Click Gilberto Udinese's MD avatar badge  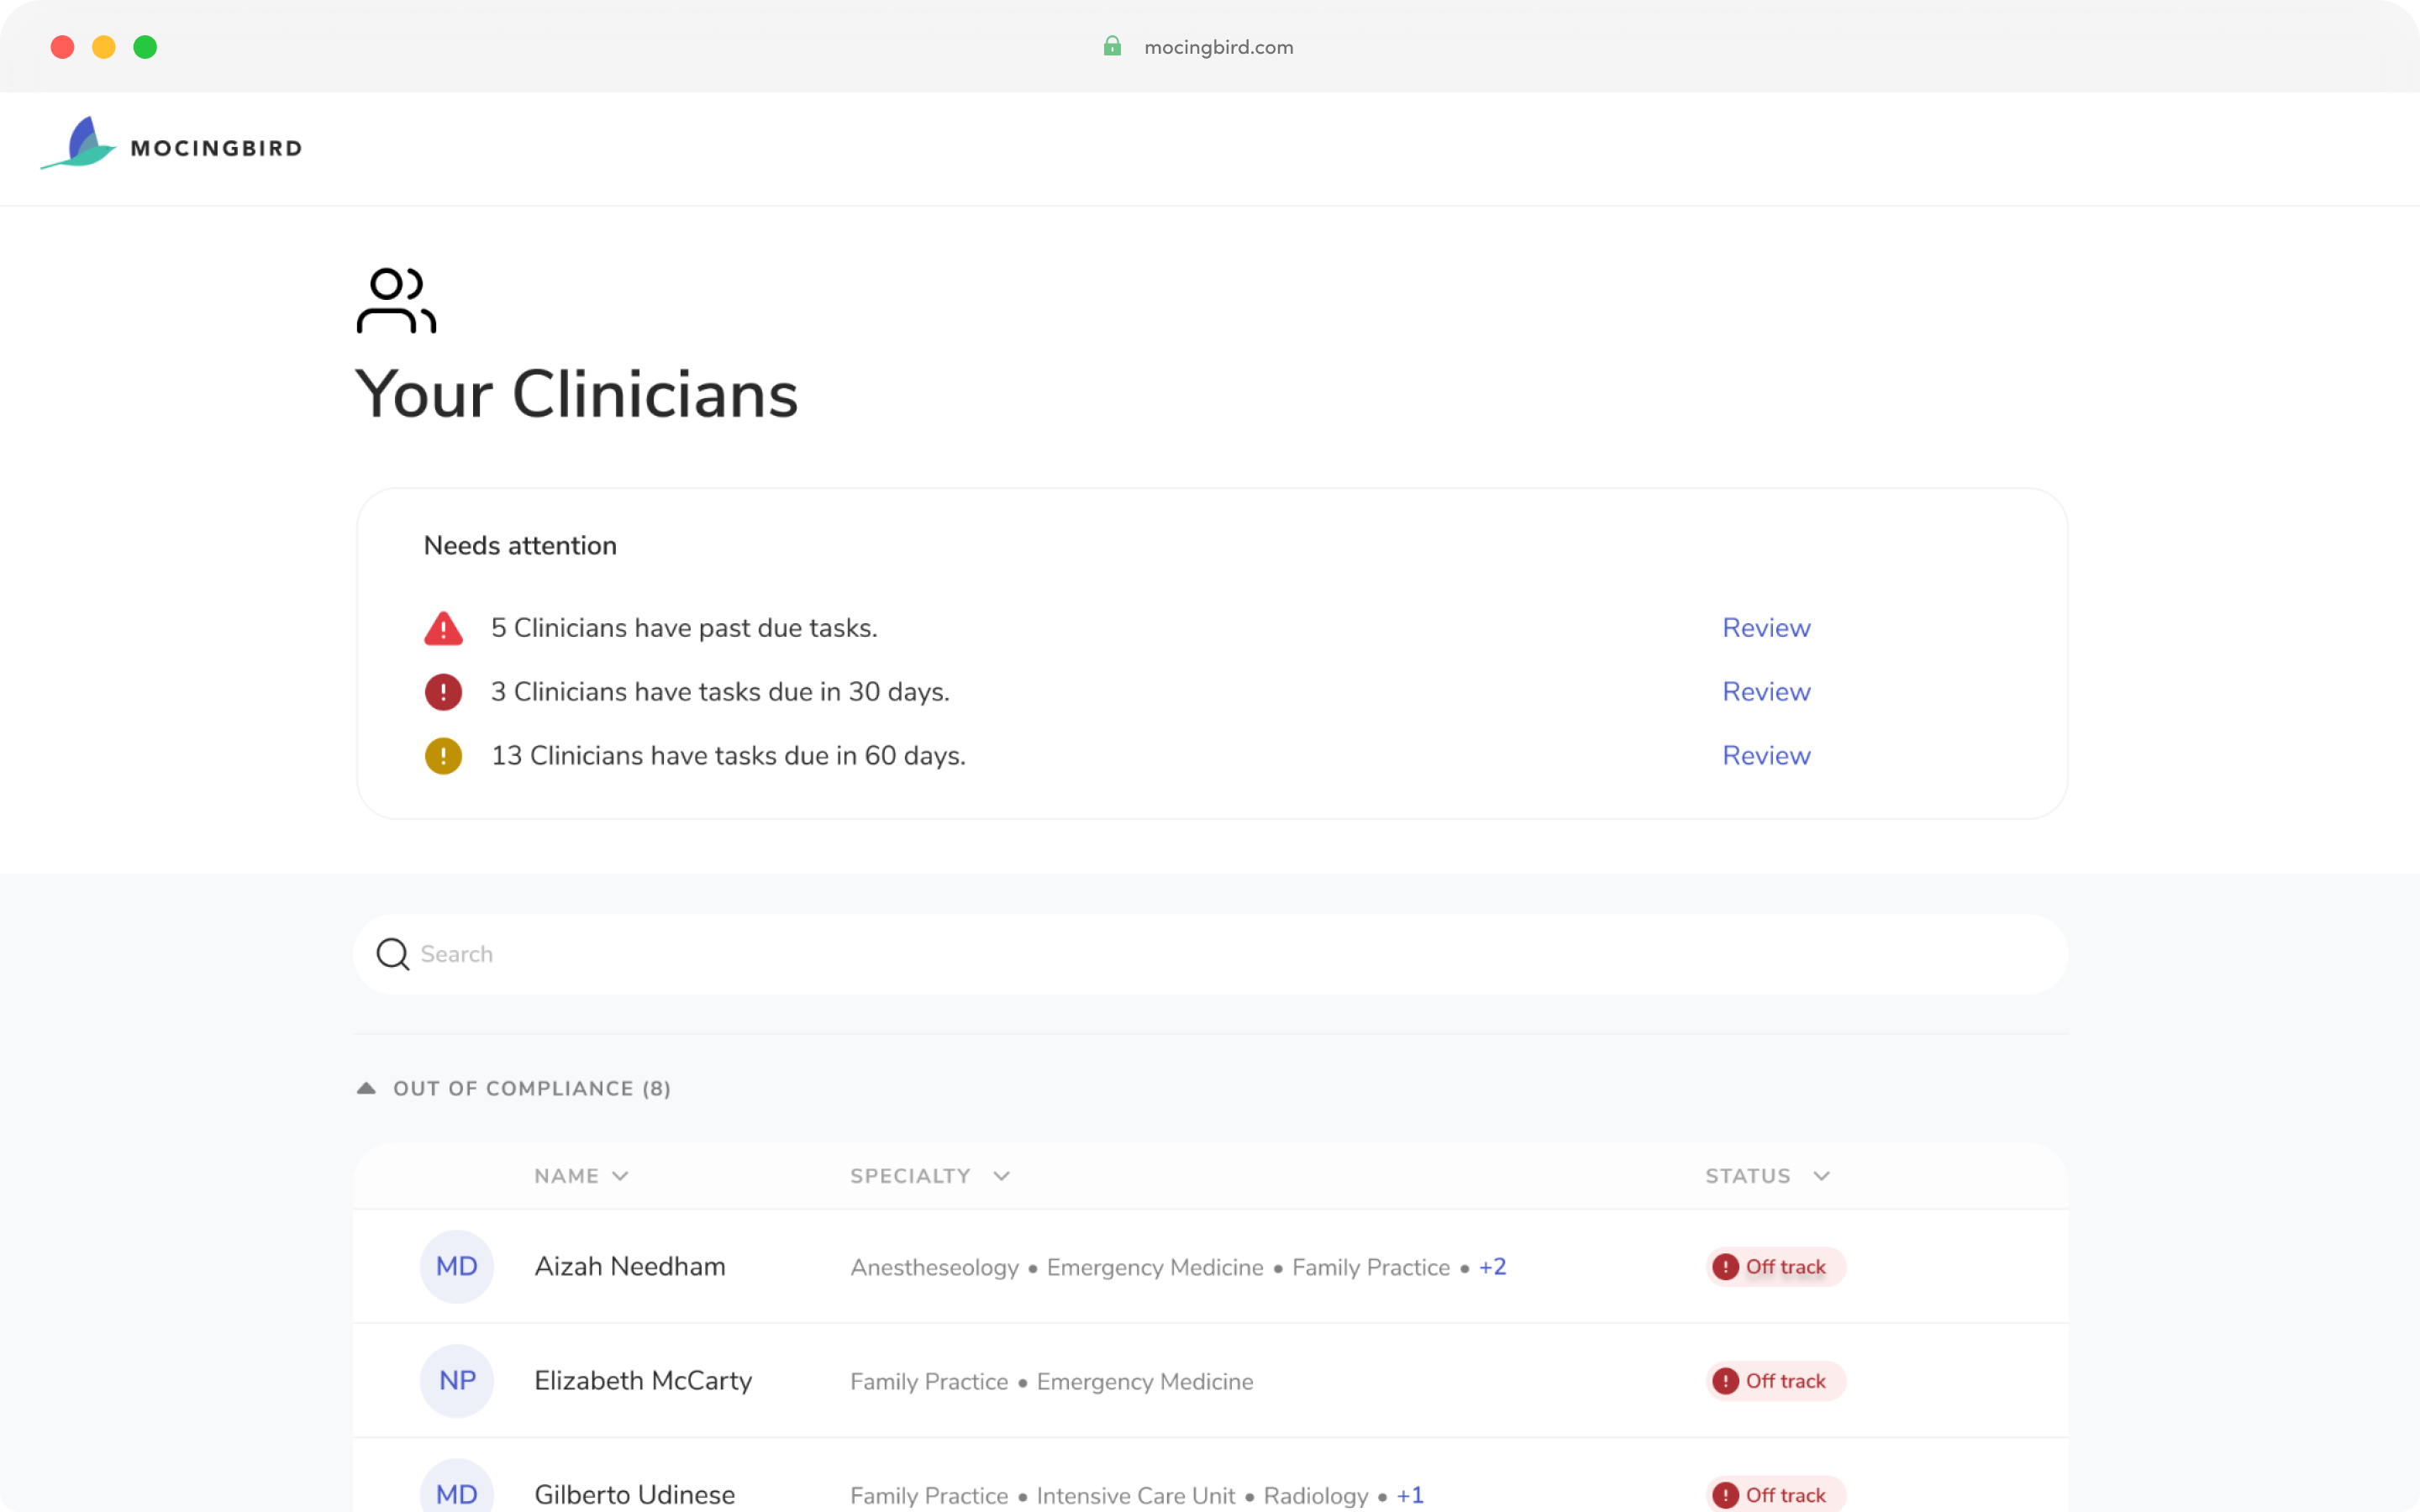[x=457, y=1493]
